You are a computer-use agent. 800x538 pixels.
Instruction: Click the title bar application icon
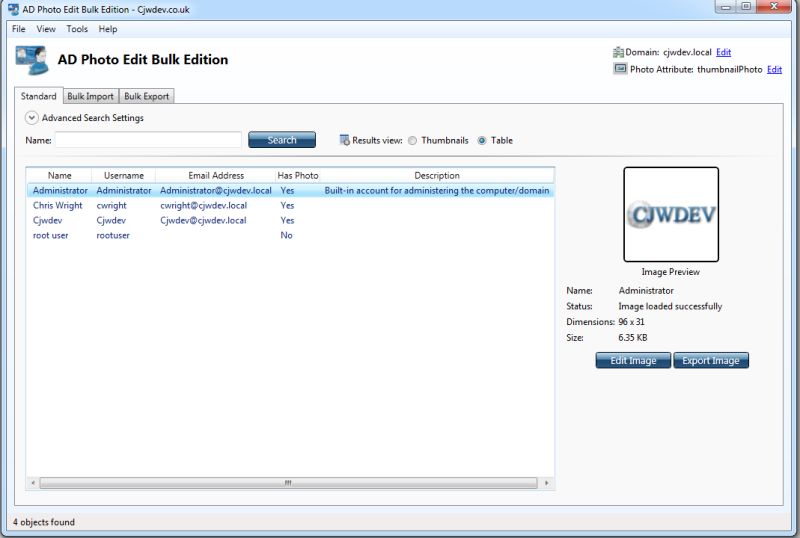[13, 9]
